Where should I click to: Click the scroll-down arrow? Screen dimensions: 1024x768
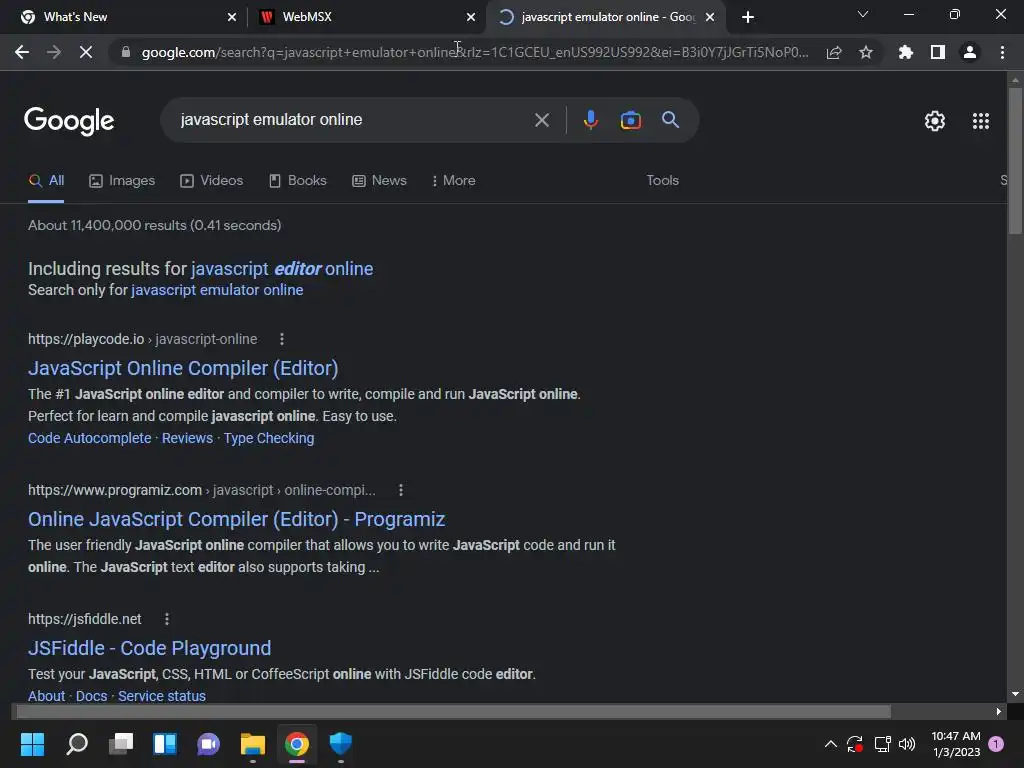point(1015,694)
